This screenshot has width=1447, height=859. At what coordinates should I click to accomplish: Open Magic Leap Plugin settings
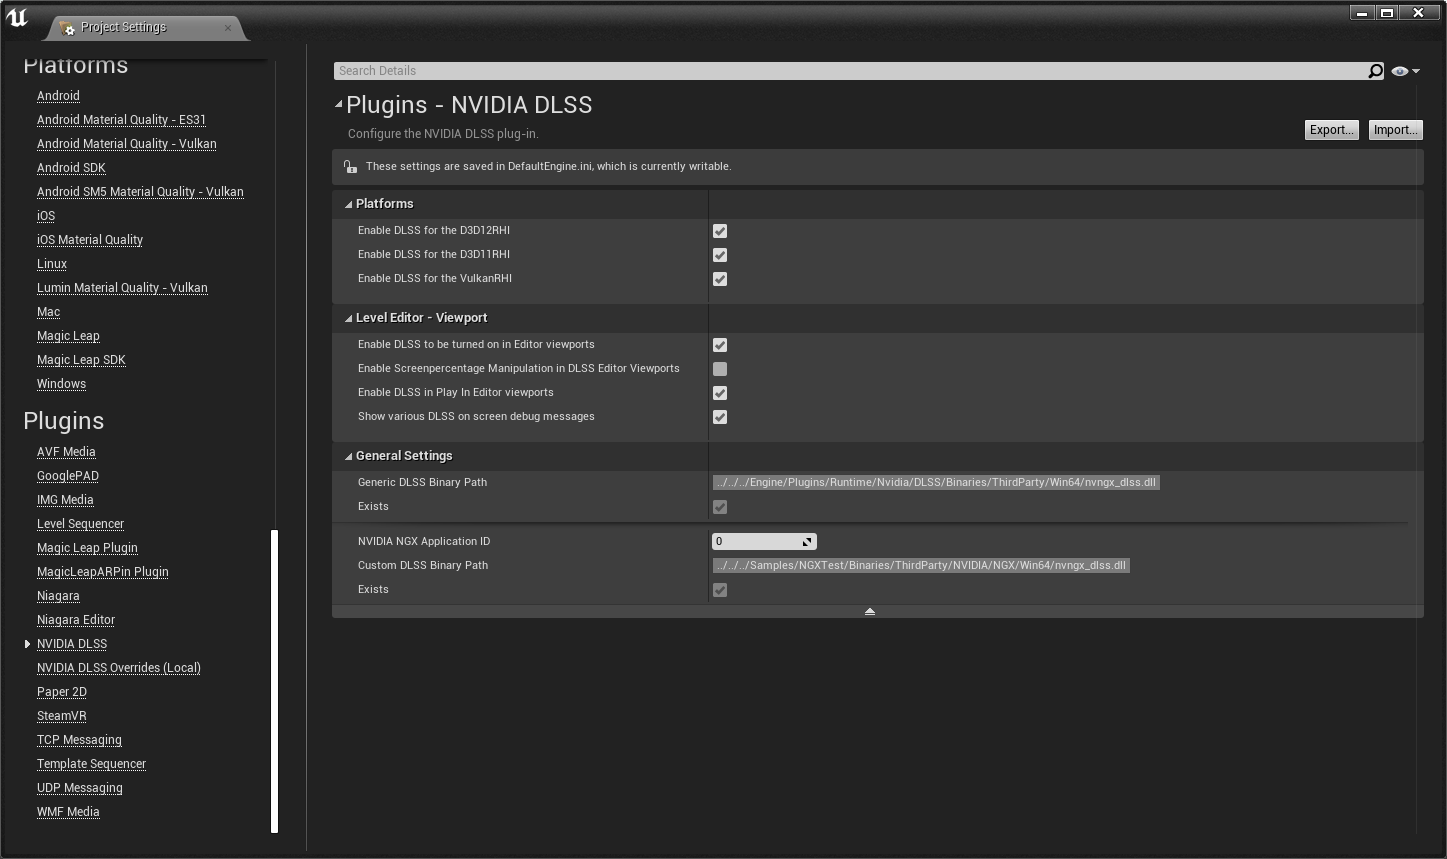(87, 548)
